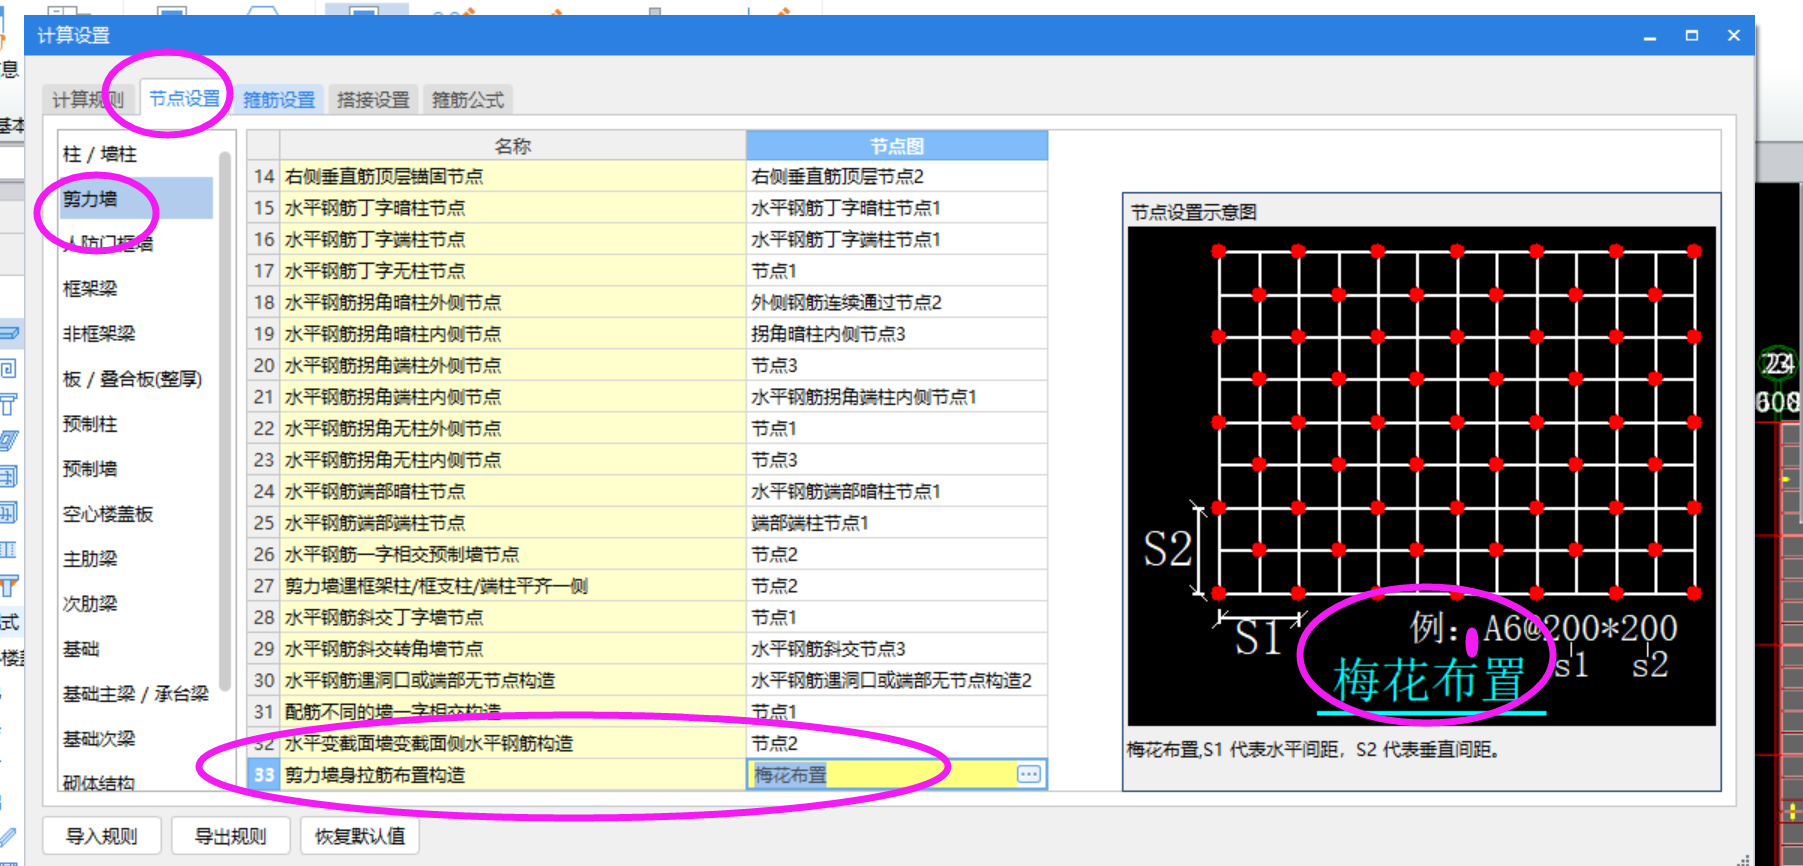Click value 水平钢筋遇洞口或端部无节点构造2
Image resolution: width=1803 pixels, height=866 pixels.
(897, 680)
